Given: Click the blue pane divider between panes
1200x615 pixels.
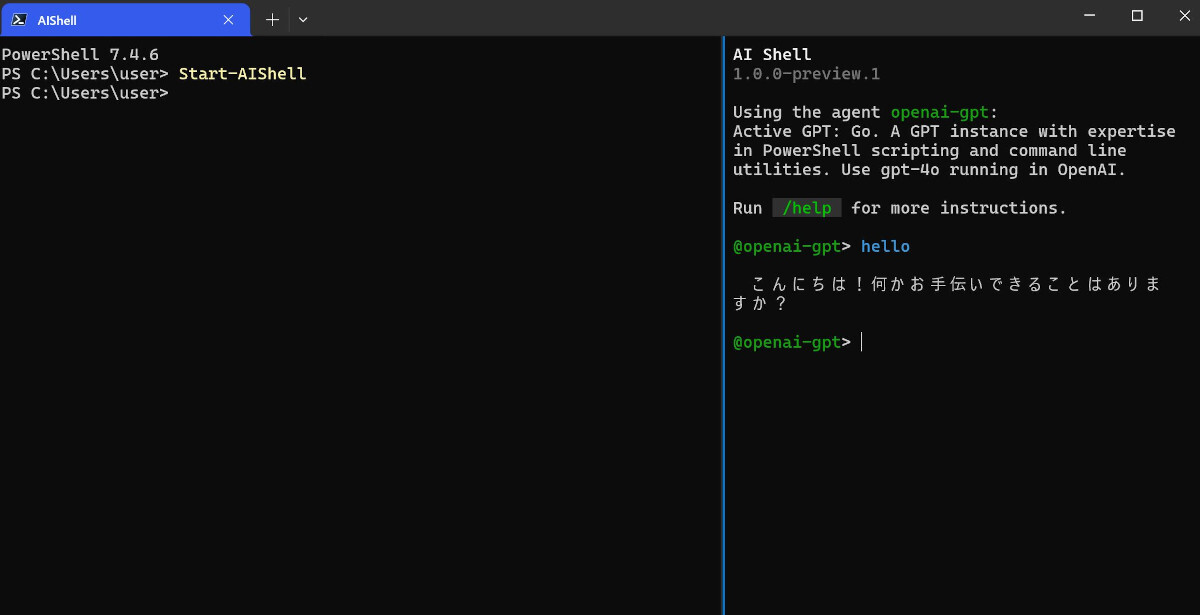Looking at the screenshot, I should pyautogui.click(x=722, y=325).
